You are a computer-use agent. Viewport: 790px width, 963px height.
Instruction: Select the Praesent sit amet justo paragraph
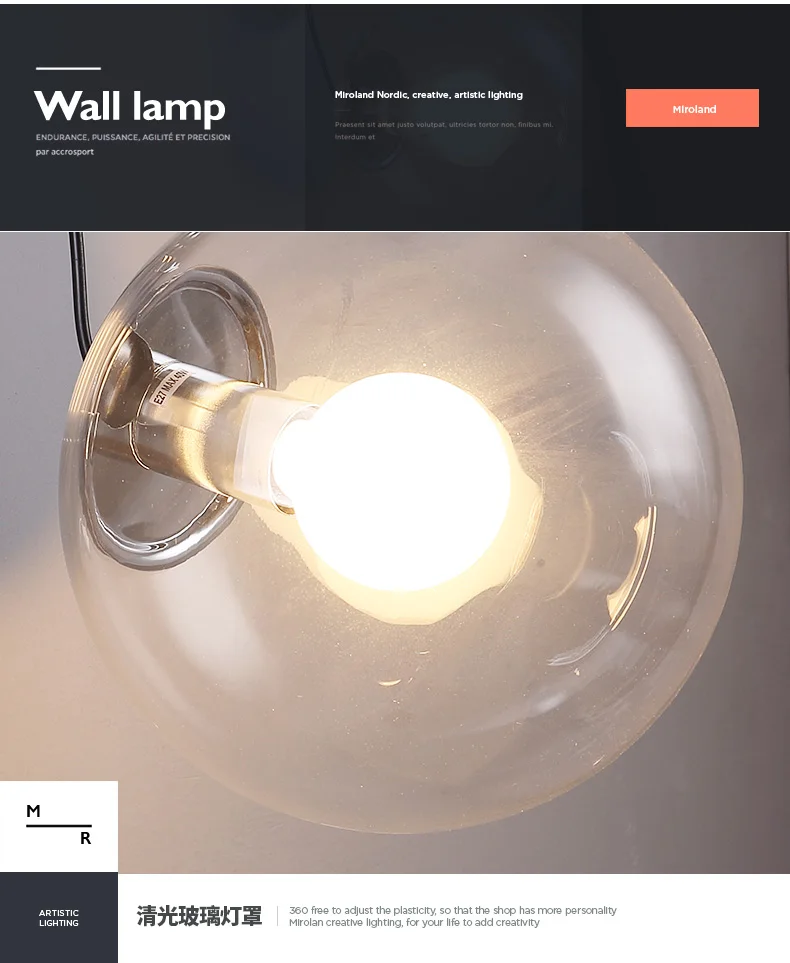coord(444,130)
